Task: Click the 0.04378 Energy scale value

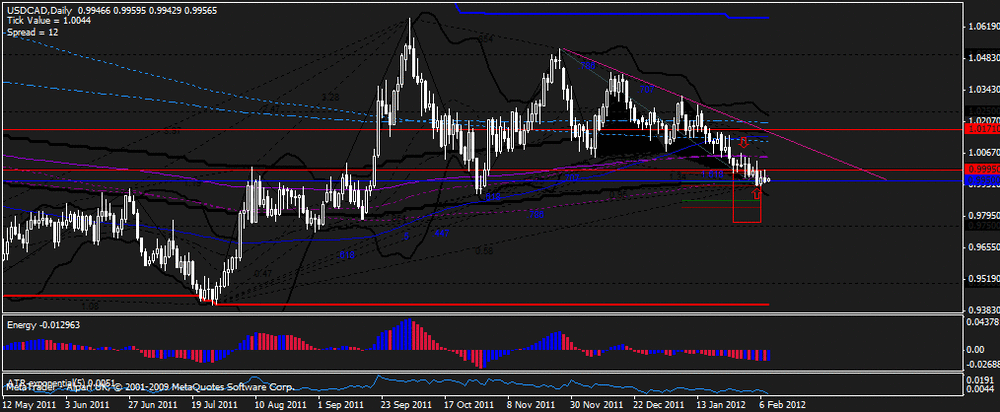Action: pos(983,324)
